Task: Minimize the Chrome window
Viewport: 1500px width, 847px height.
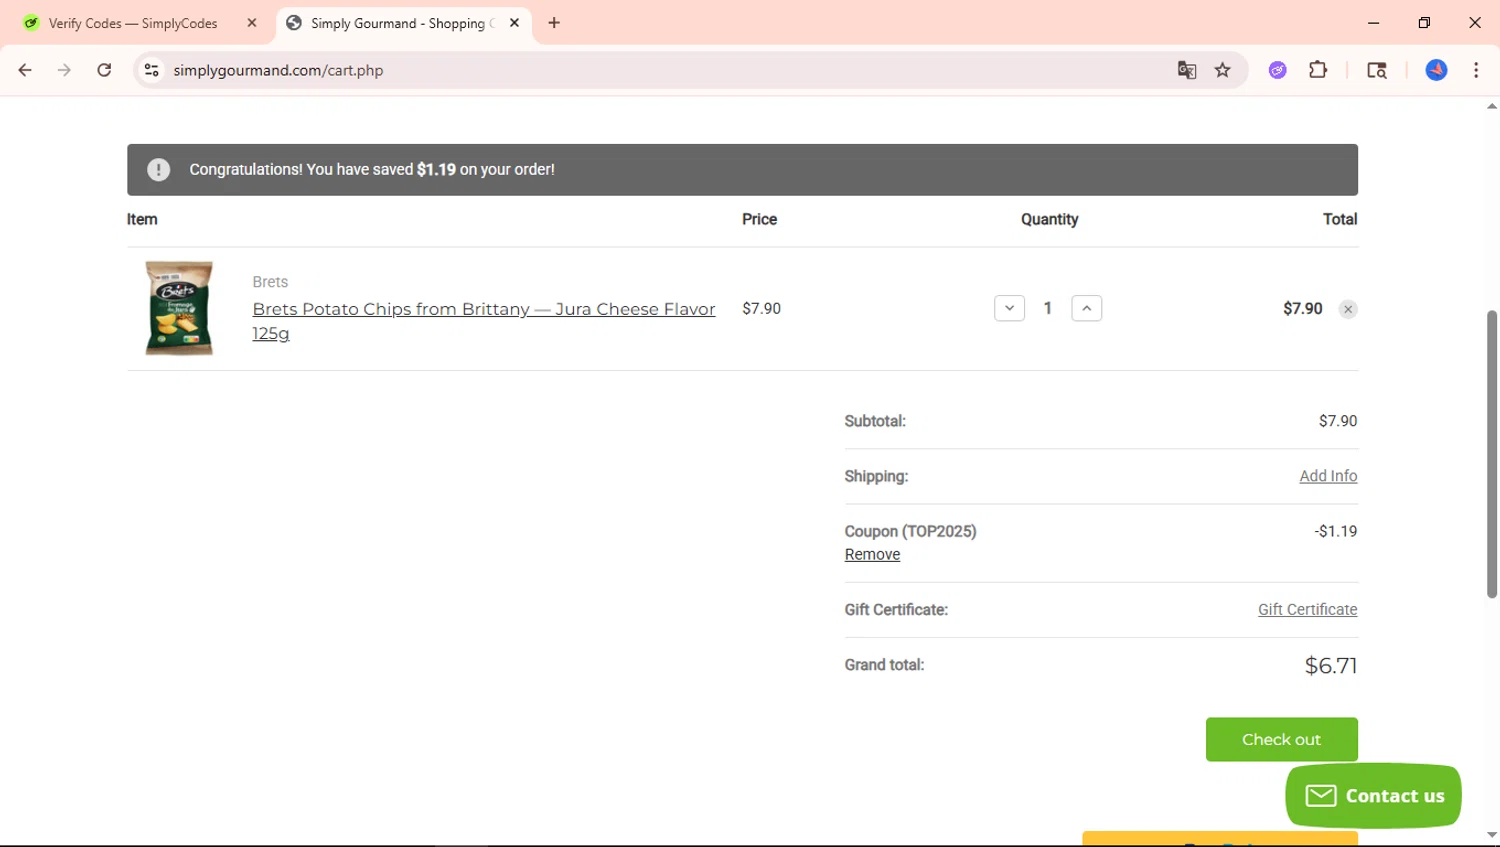Action: point(1374,23)
